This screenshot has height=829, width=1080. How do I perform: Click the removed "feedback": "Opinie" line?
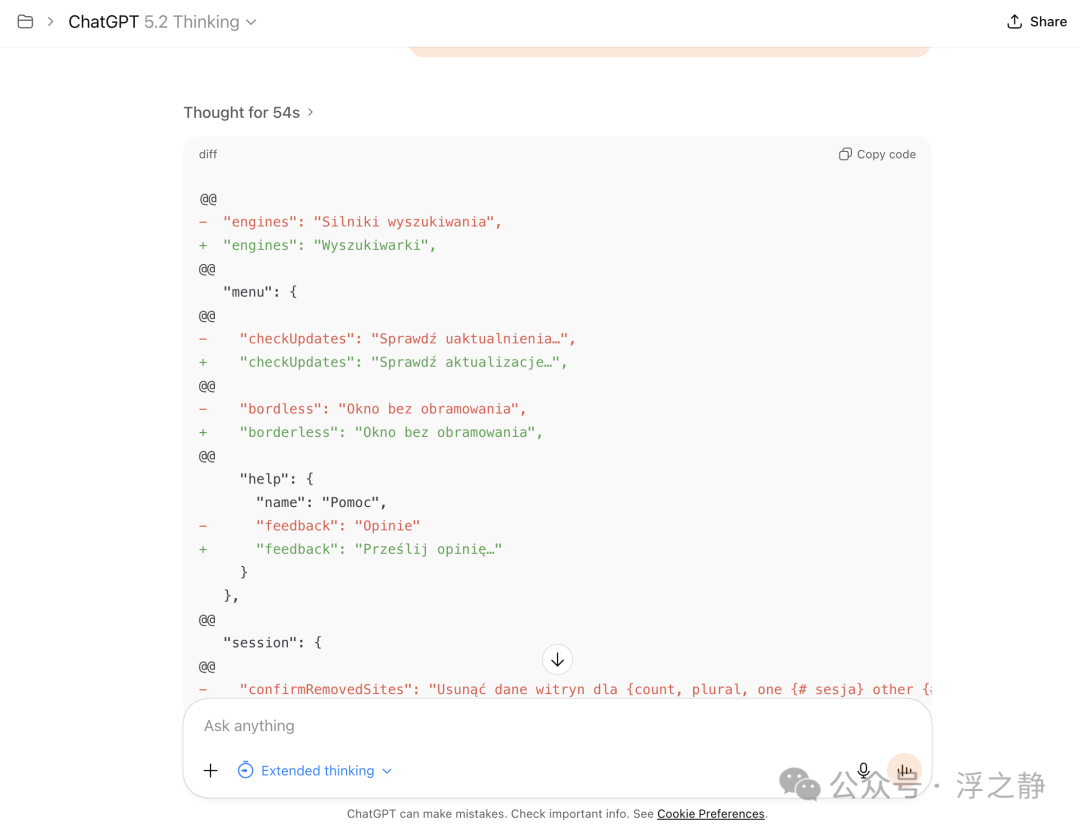pyautogui.click(x=309, y=526)
